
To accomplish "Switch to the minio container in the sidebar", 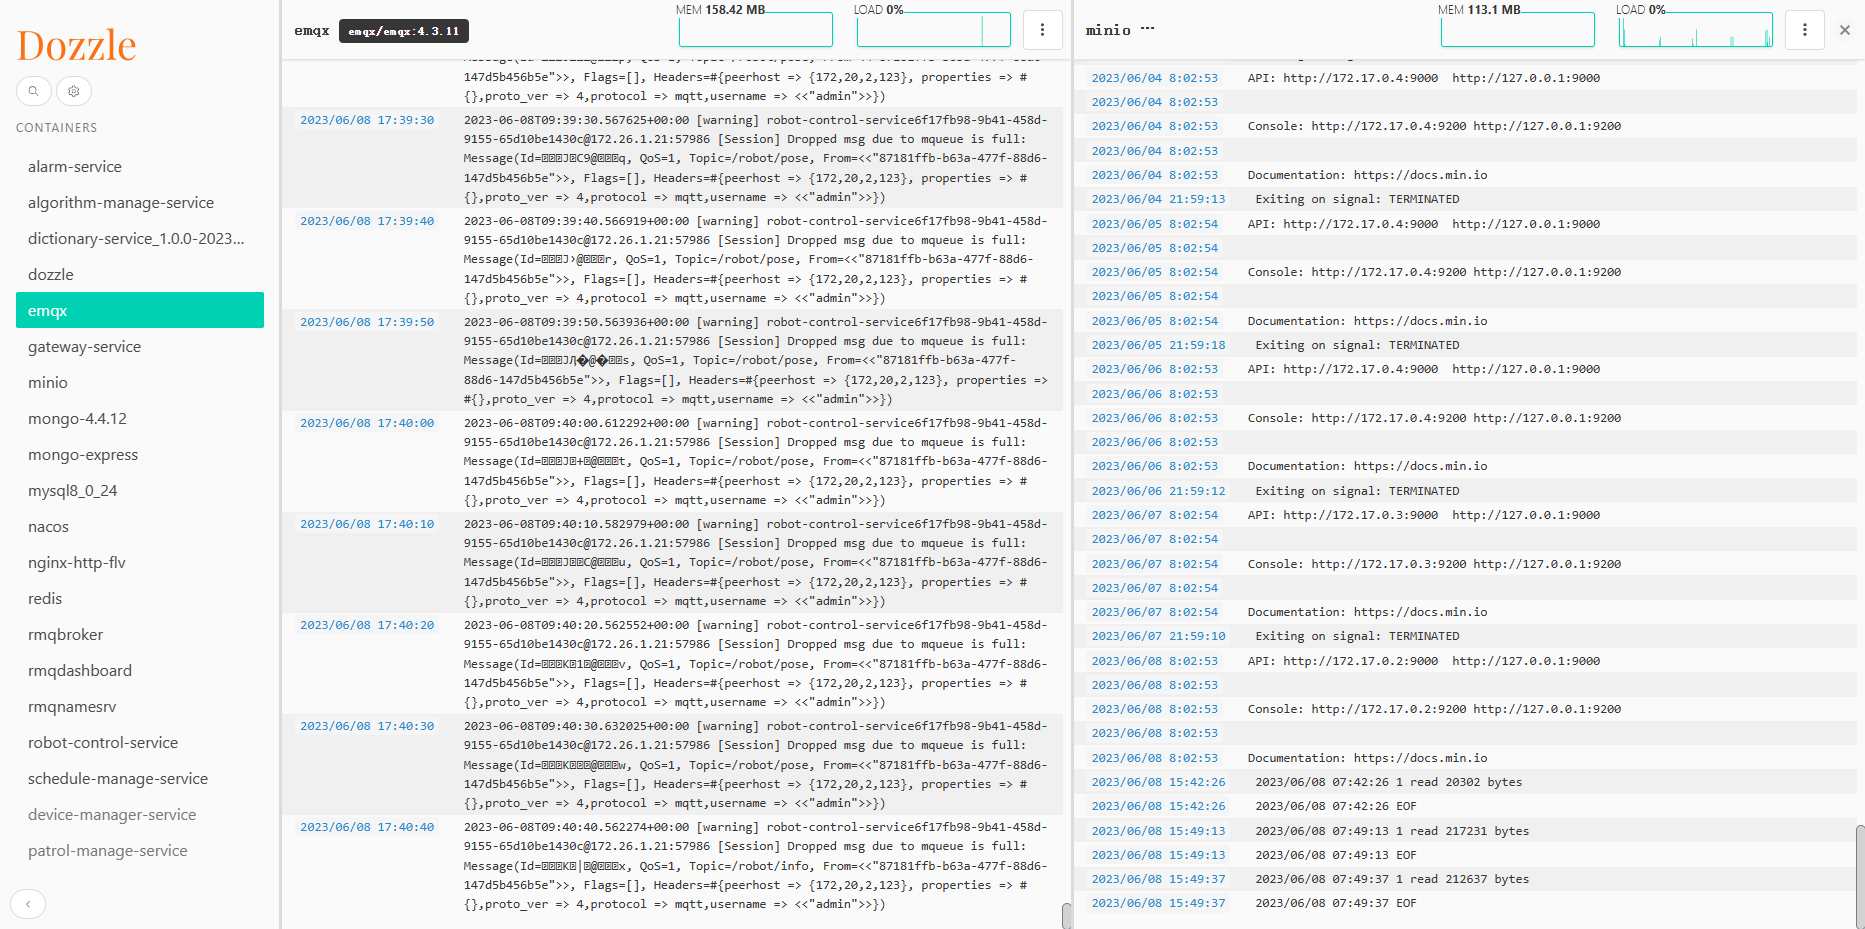I will (48, 382).
